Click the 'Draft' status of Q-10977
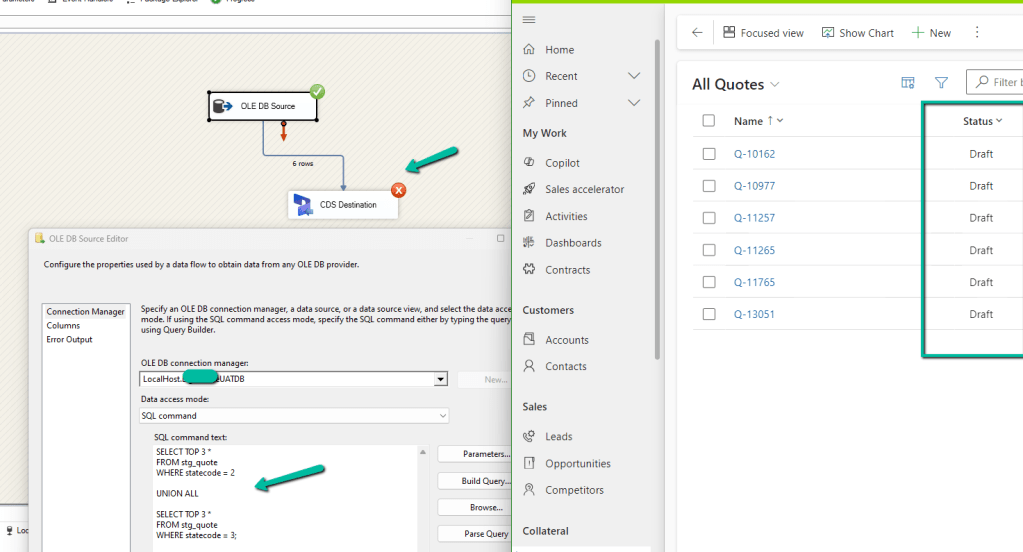This screenshot has height=552, width=1023. click(981, 186)
